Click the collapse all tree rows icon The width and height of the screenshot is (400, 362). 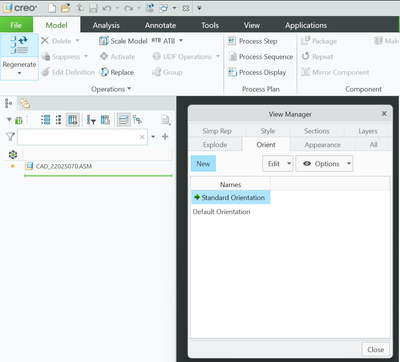pos(58,120)
